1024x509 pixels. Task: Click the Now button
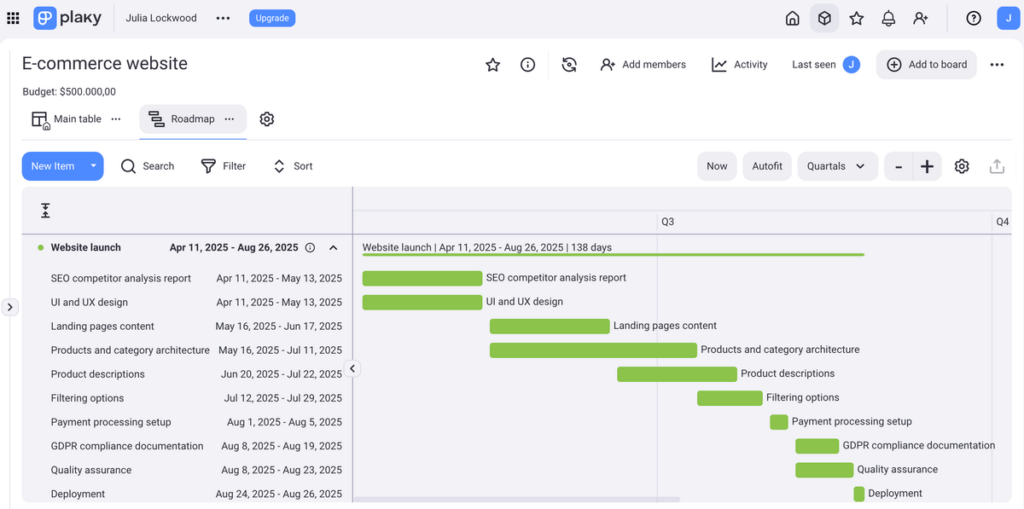pyautogui.click(x=717, y=166)
